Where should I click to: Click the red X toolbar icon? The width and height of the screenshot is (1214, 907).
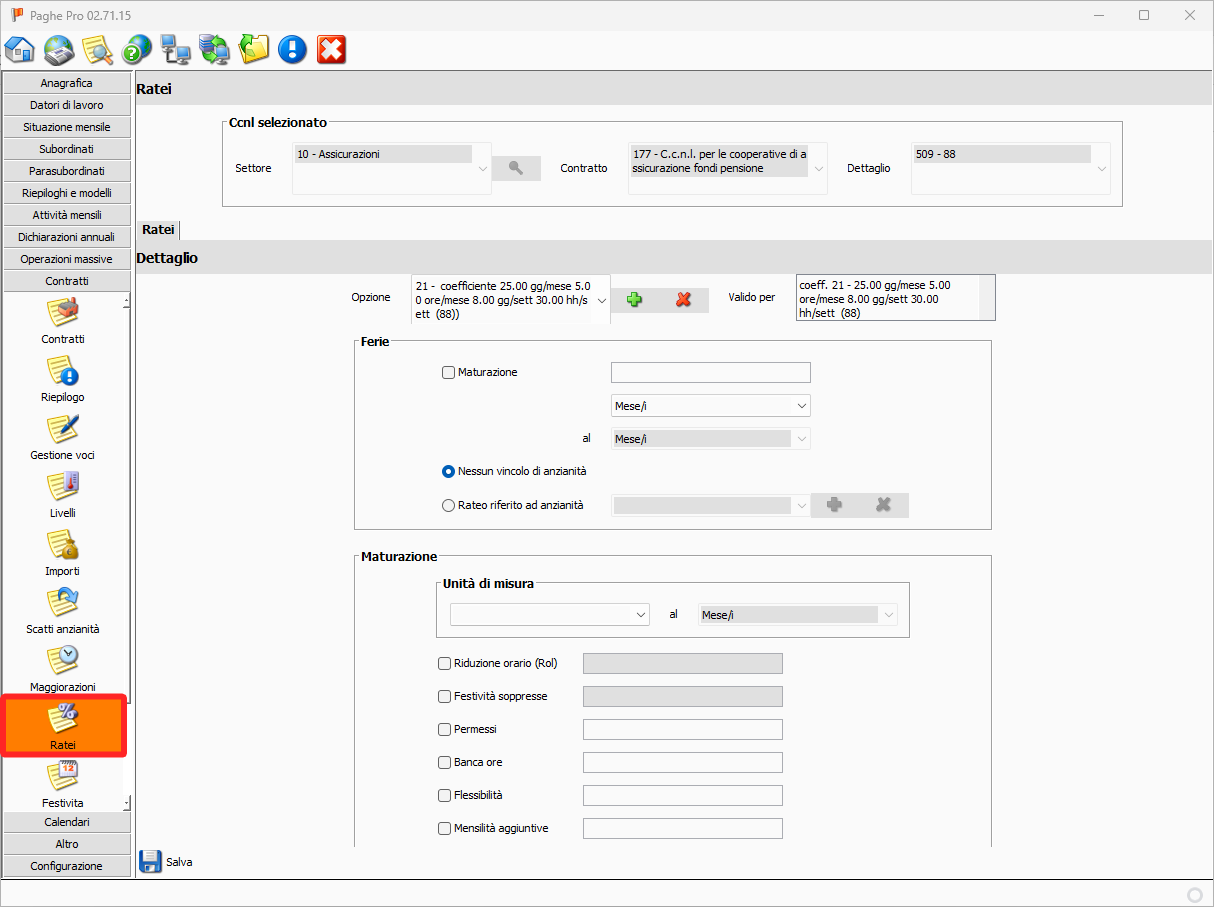coord(331,49)
